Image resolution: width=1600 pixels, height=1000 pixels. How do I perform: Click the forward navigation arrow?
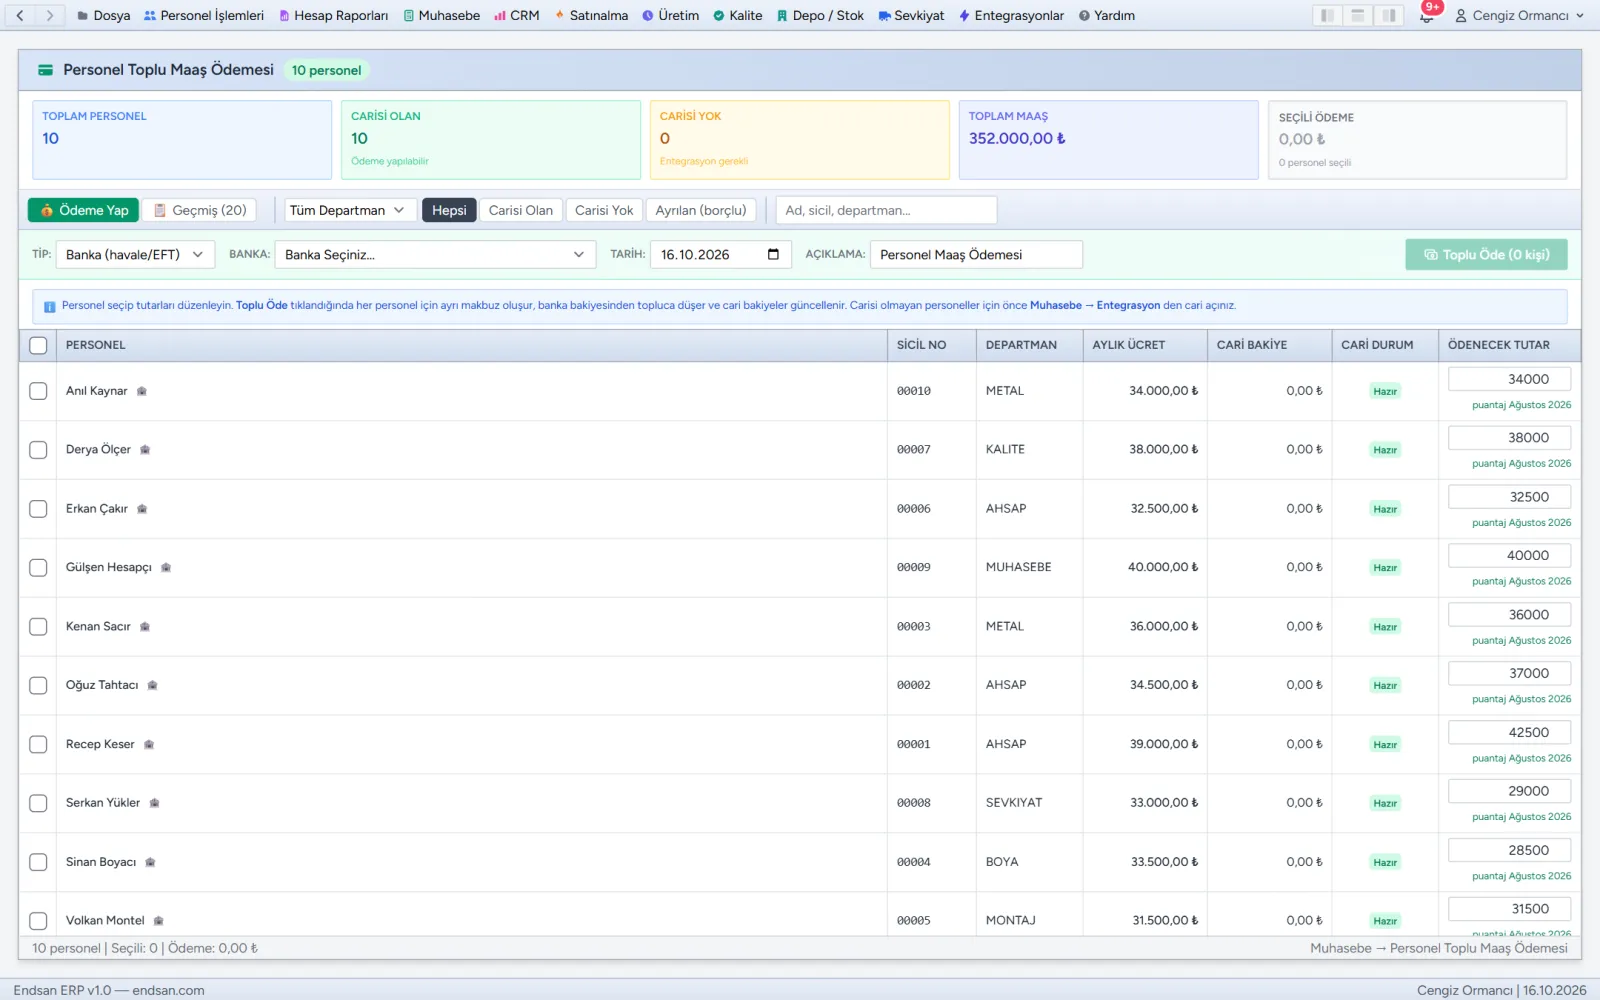click(x=50, y=15)
